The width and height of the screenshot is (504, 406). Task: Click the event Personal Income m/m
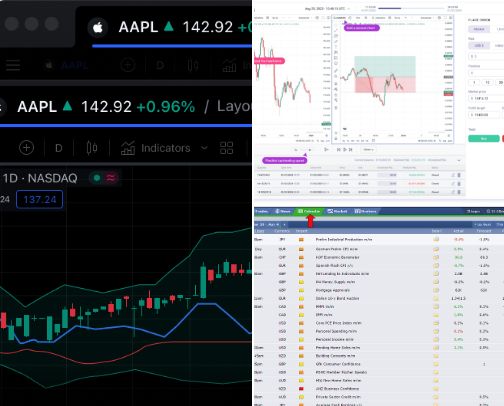pyautogui.click(x=334, y=339)
